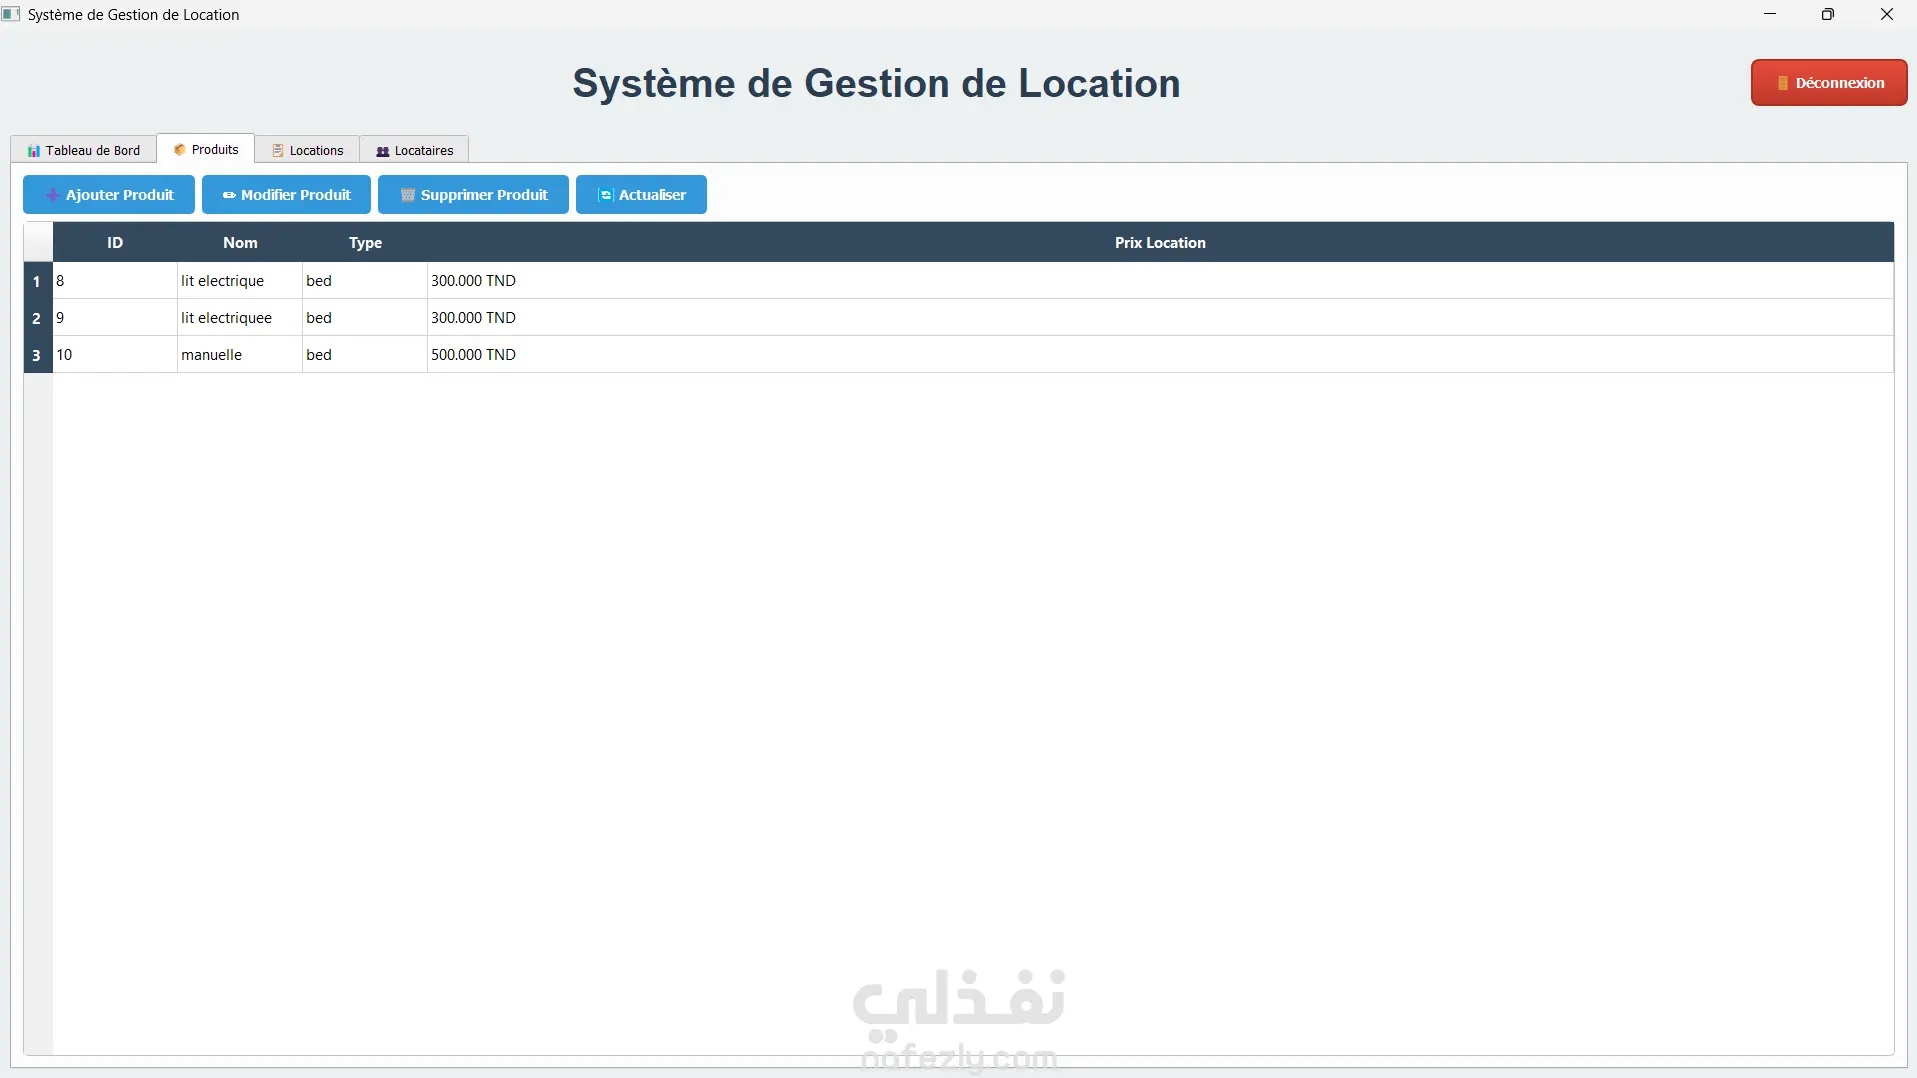
Task: Close the Système de Gestion window
Action: point(1887,14)
